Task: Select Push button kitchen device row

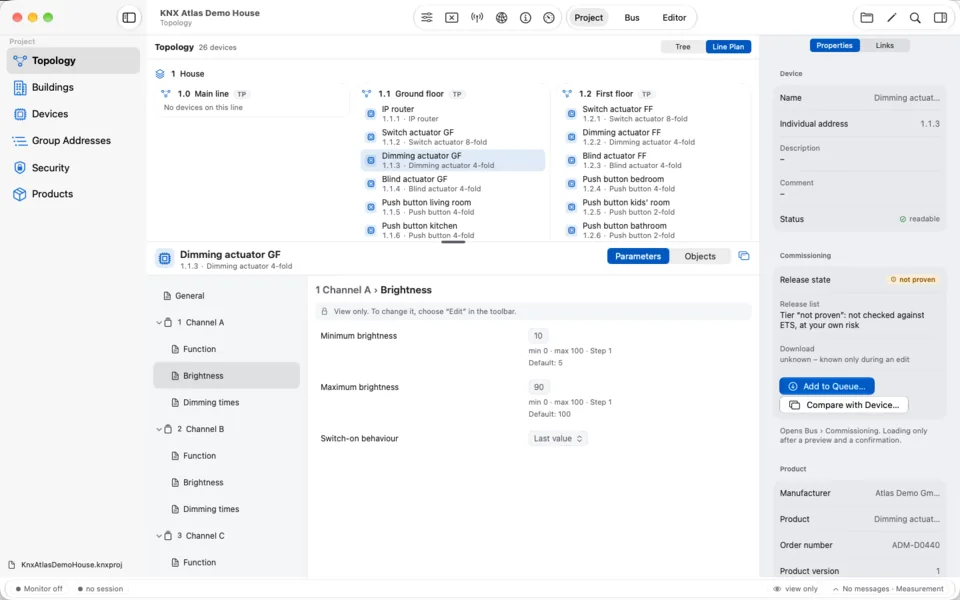Action: 453,230
